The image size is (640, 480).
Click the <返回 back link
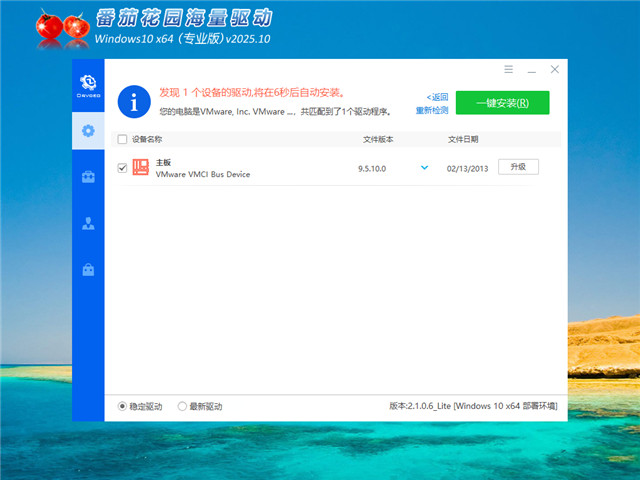(437, 97)
